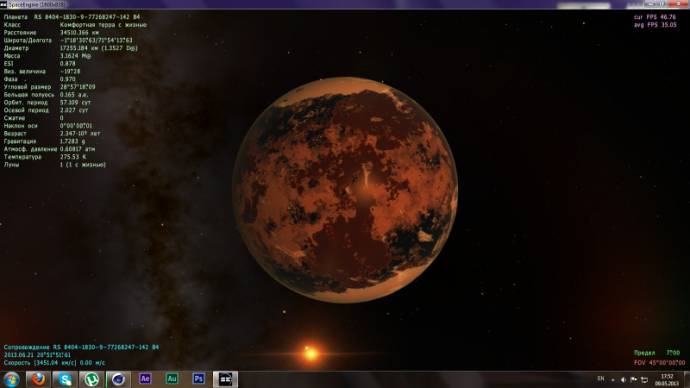The image size is (690, 388).
Task: Open the taskbar clock and date
Action: 667,380
